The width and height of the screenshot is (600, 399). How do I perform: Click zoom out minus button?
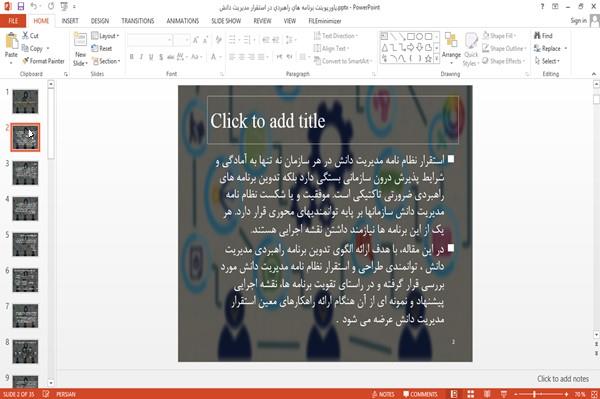(516, 394)
